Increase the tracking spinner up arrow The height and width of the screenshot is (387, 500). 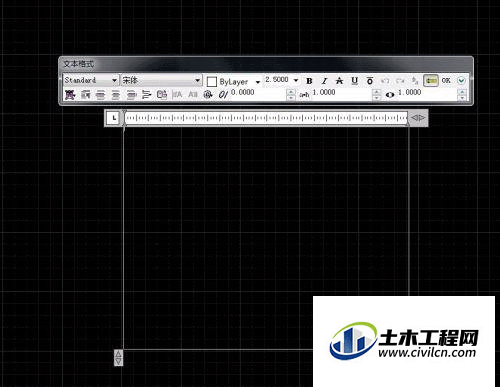point(377,92)
